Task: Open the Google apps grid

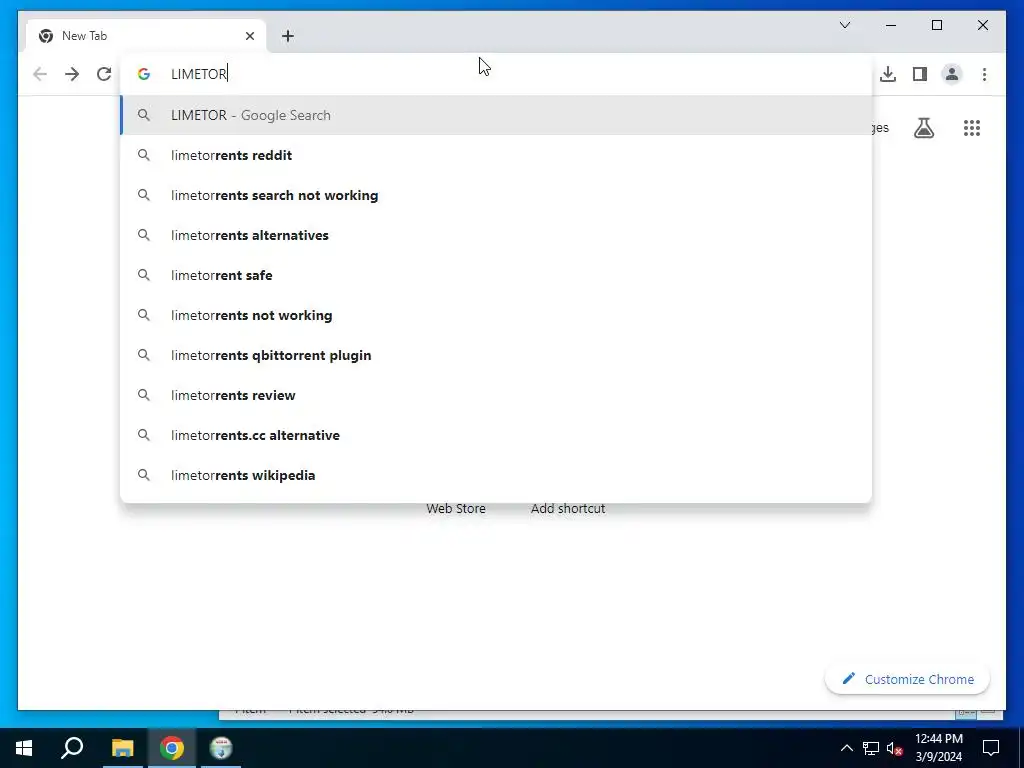Action: coord(972,128)
